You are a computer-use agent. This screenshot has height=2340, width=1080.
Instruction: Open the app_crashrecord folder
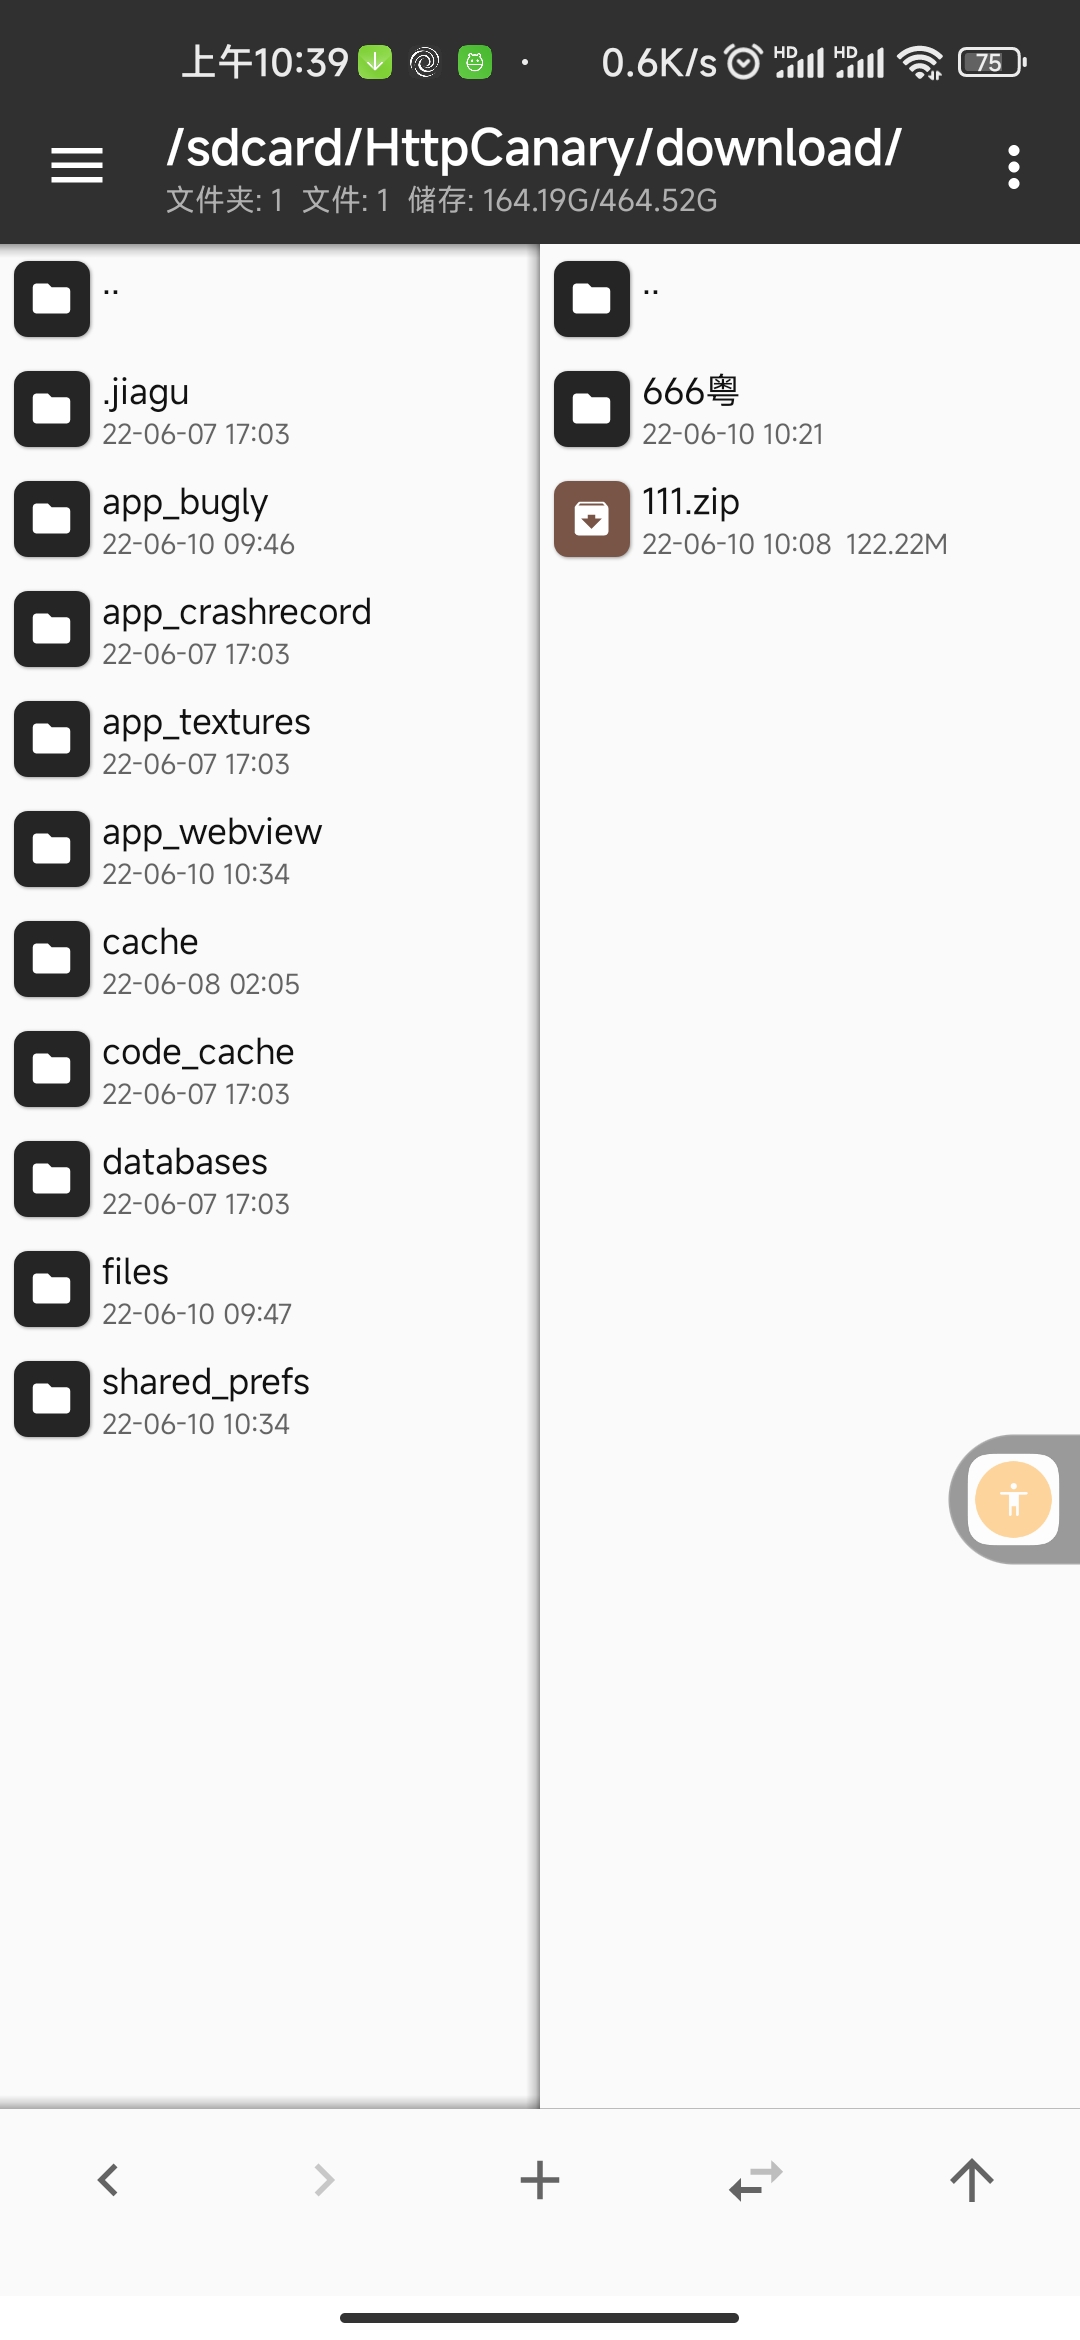[x=270, y=629]
